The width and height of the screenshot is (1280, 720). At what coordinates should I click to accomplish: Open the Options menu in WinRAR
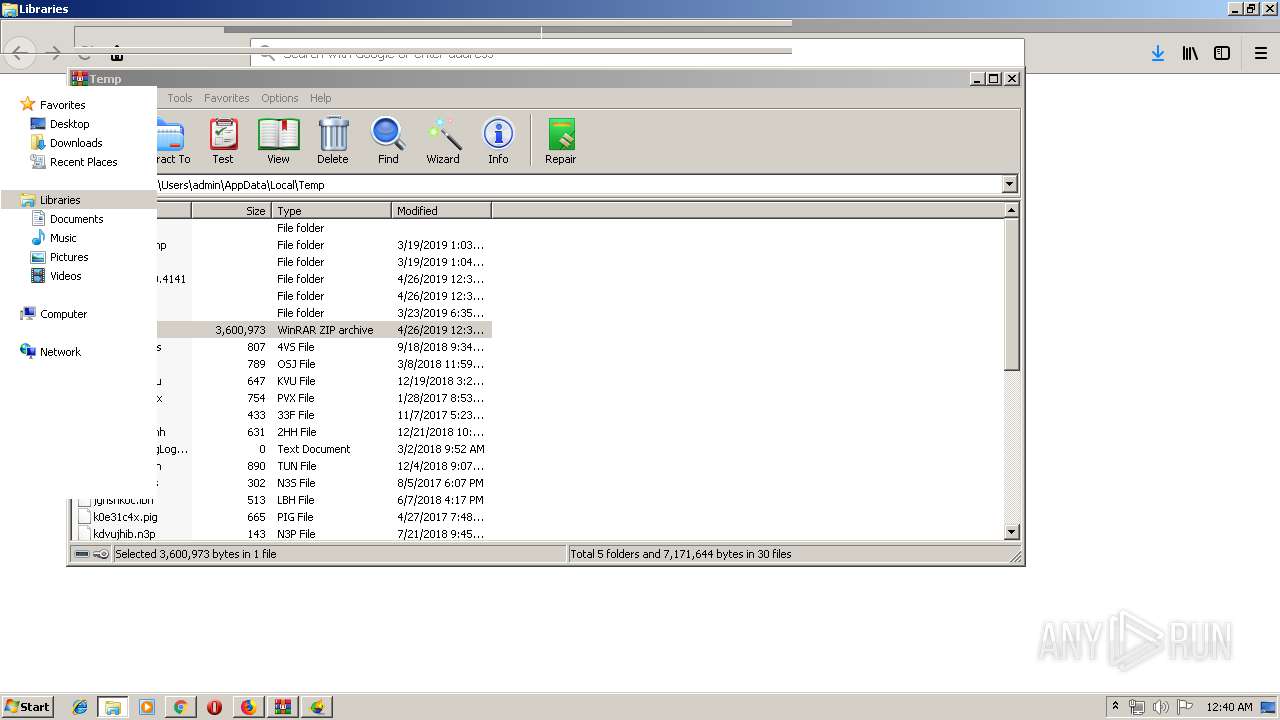280,98
